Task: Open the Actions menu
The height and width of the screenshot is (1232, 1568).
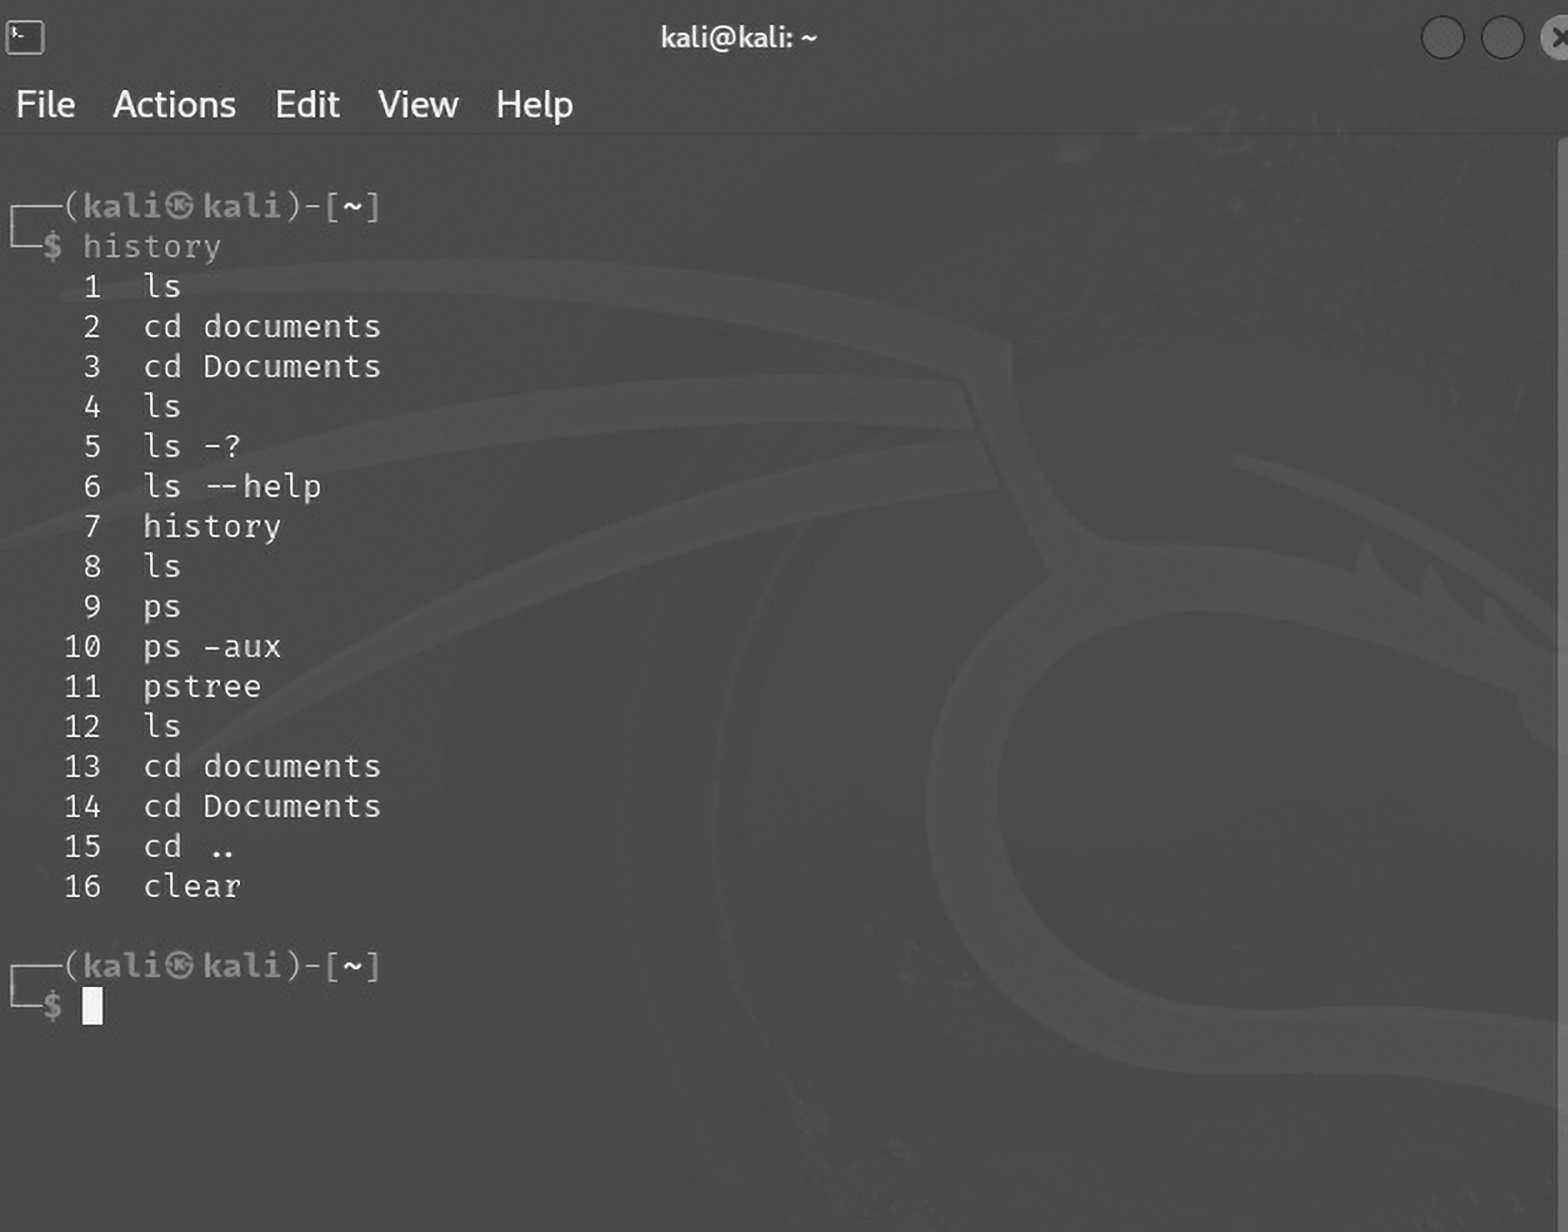Action: coord(174,105)
